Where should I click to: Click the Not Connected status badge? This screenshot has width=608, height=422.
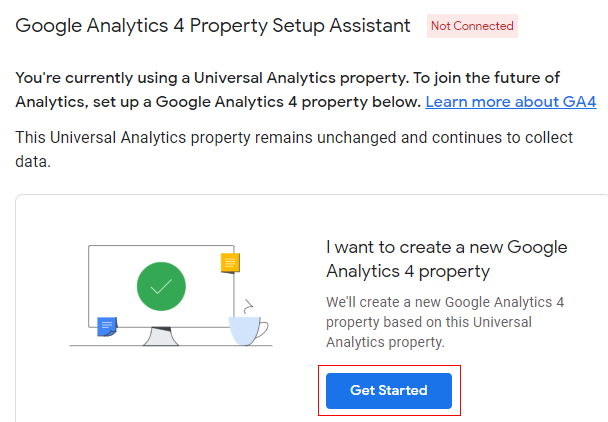pos(472,25)
